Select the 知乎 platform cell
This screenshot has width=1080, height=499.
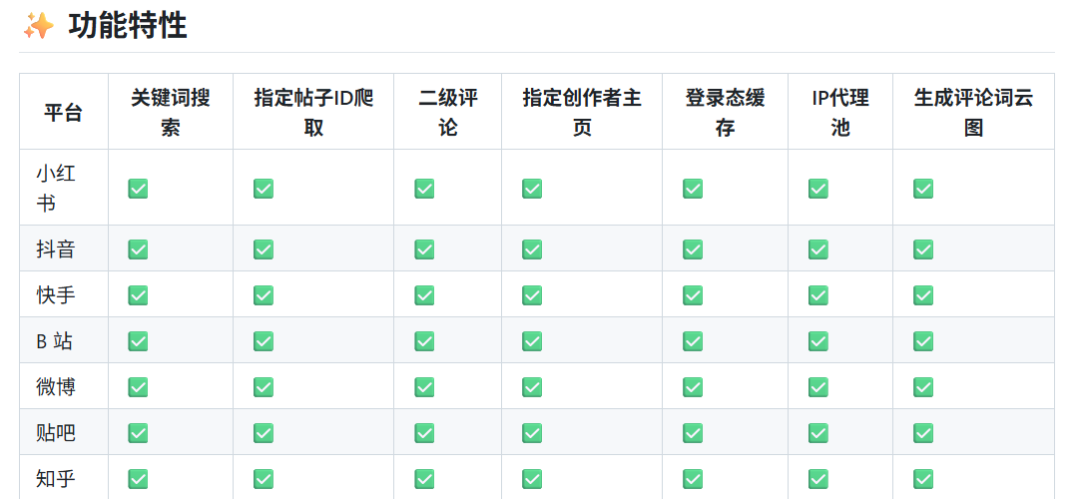63,478
